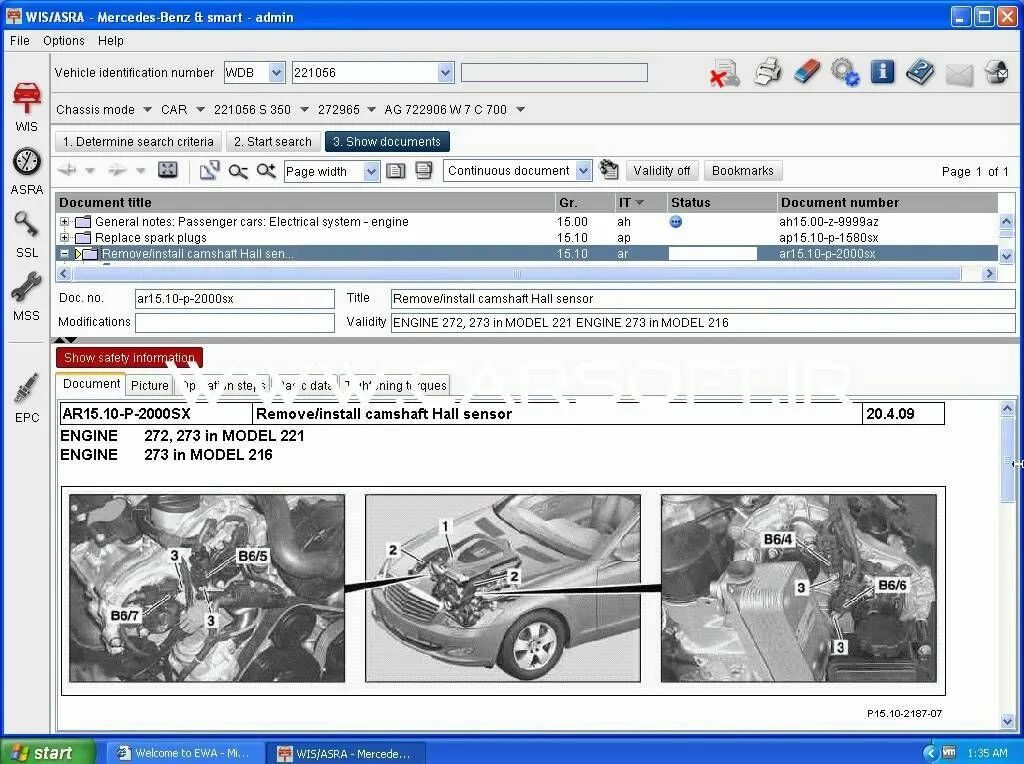Open the forward arrow history dropdown
This screenshot has width=1024, height=764.
click(x=140, y=170)
